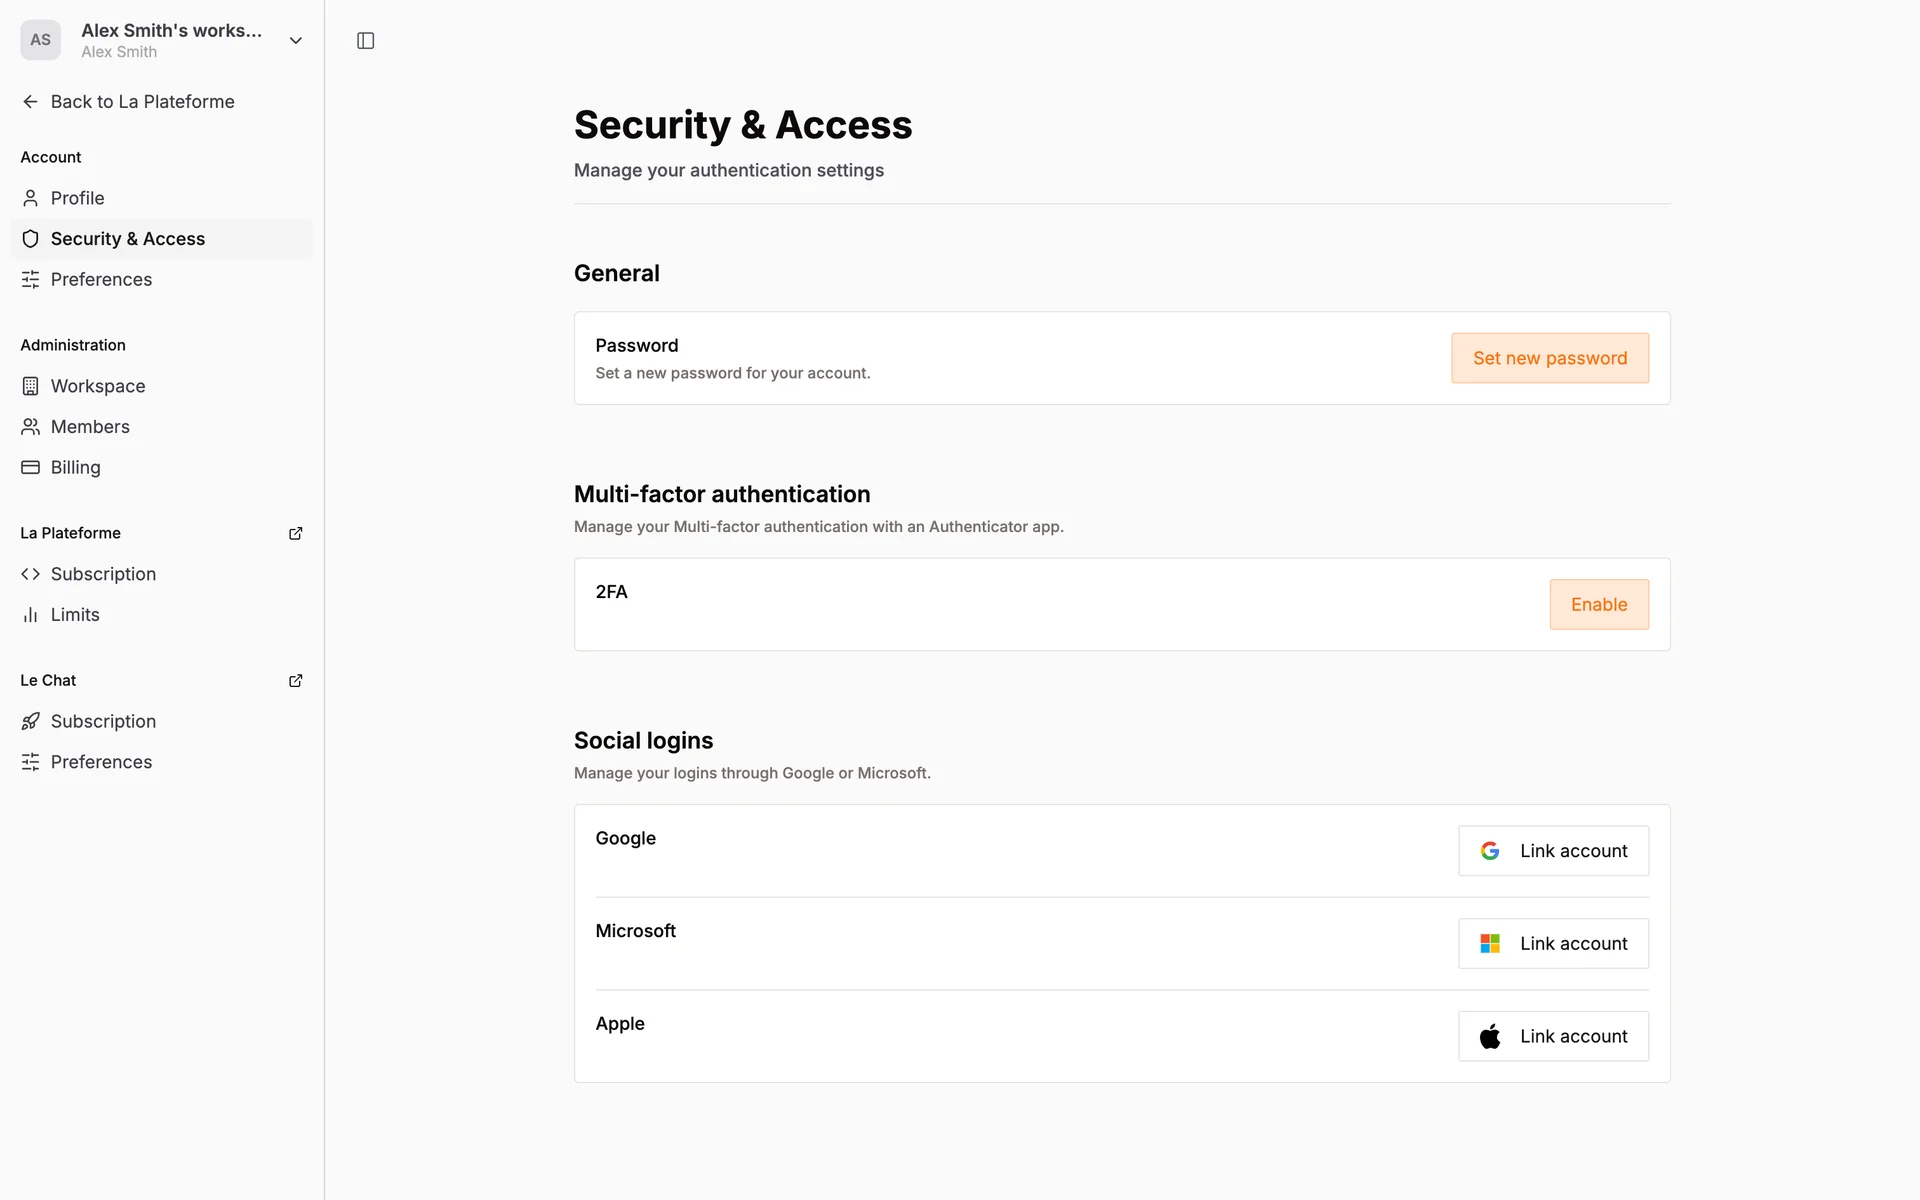The width and height of the screenshot is (1920, 1200).
Task: Open La Plateforme external link icon
Action: (295, 533)
